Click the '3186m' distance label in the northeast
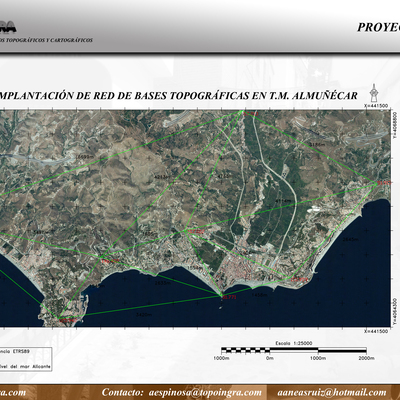400x400 pixels. click(x=317, y=144)
